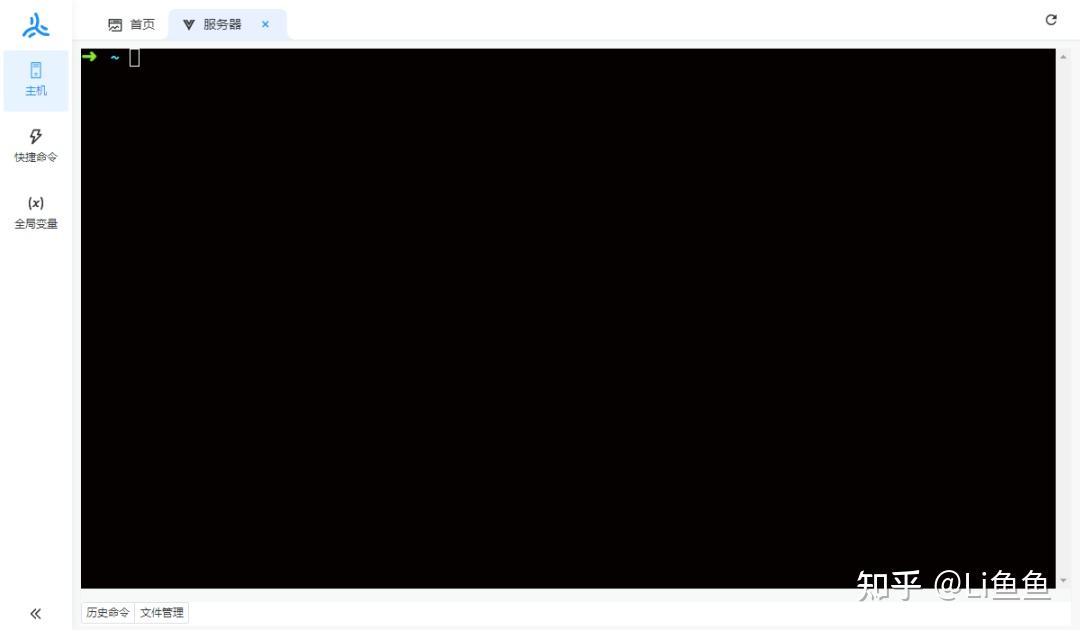
Task: Click the terminal scrollbar down arrow
Action: 1063,580
